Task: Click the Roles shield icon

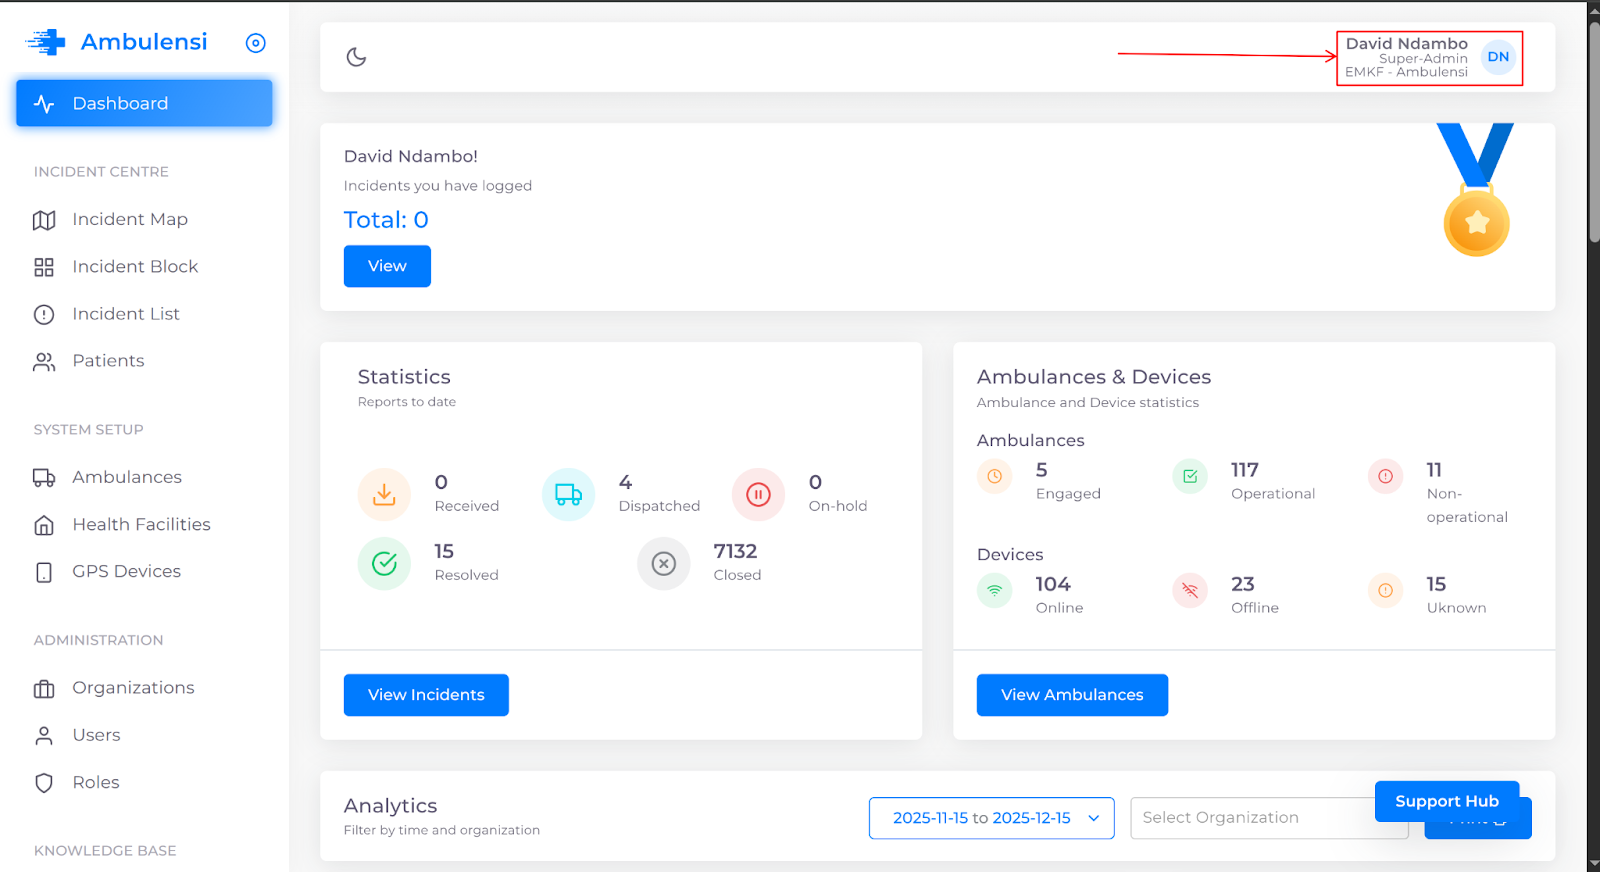Action: [x=44, y=783]
